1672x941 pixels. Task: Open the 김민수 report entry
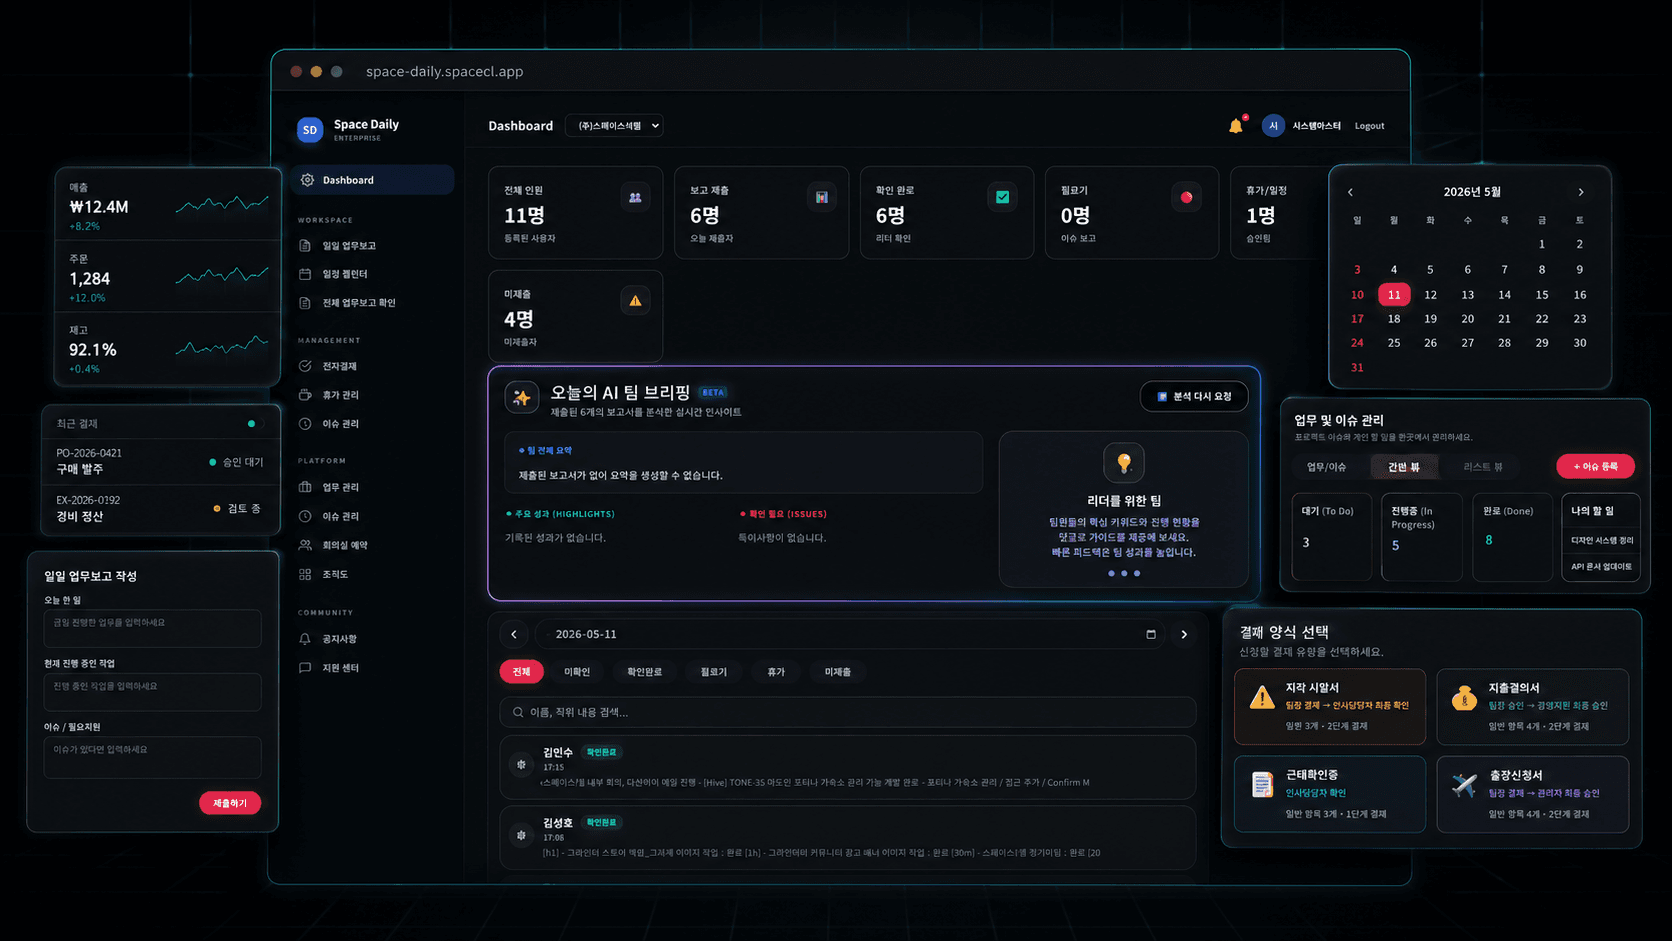click(x=847, y=767)
